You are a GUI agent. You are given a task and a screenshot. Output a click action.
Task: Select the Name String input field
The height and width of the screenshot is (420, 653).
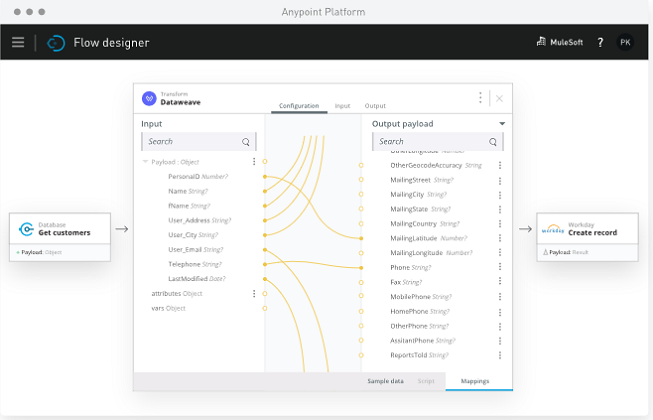tap(188, 191)
